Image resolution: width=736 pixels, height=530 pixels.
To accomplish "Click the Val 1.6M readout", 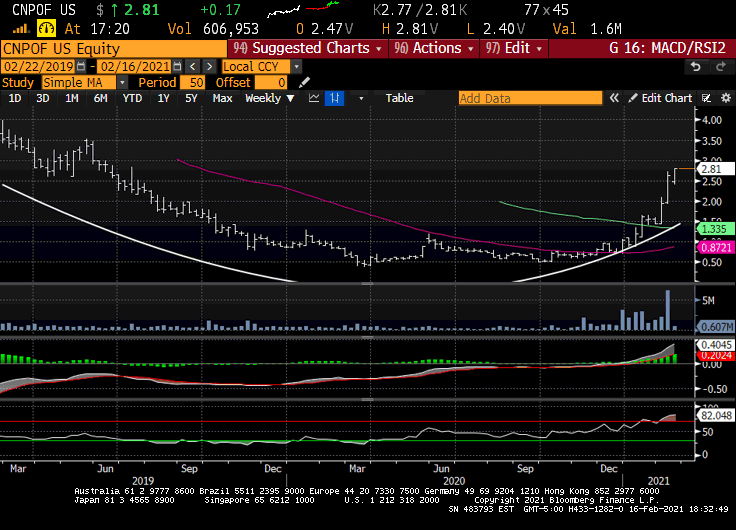I will click(x=587, y=29).
